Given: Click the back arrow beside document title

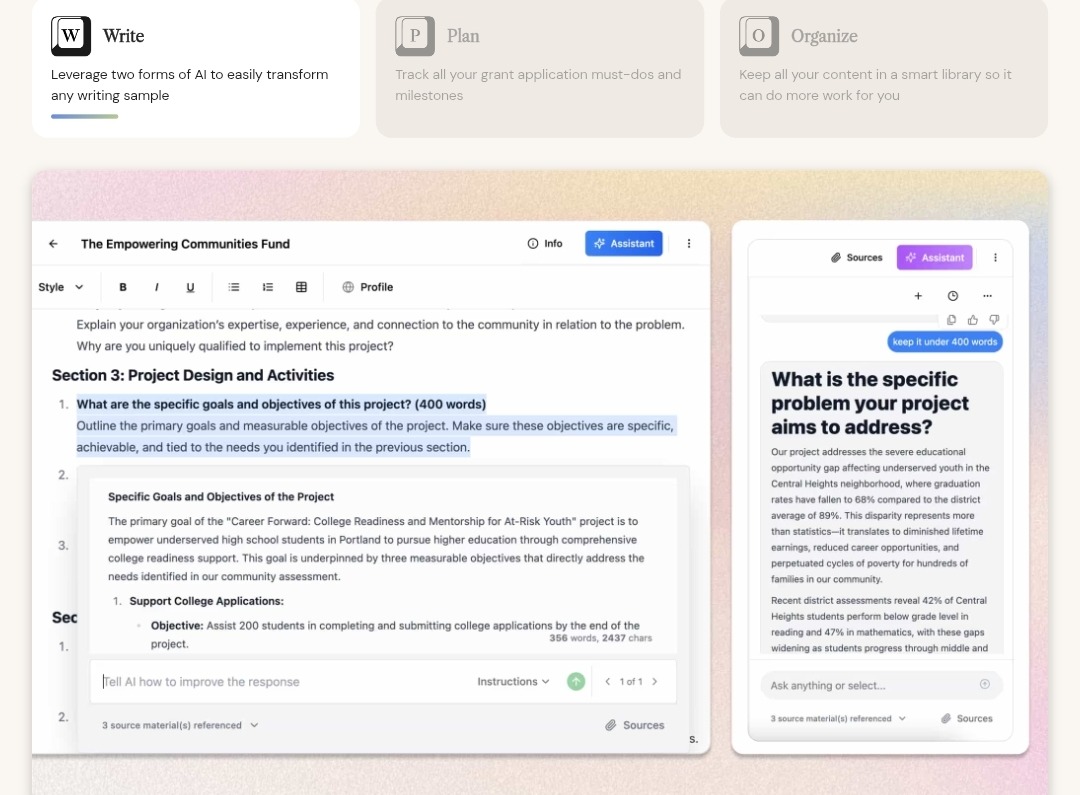Looking at the screenshot, I should tap(54, 244).
